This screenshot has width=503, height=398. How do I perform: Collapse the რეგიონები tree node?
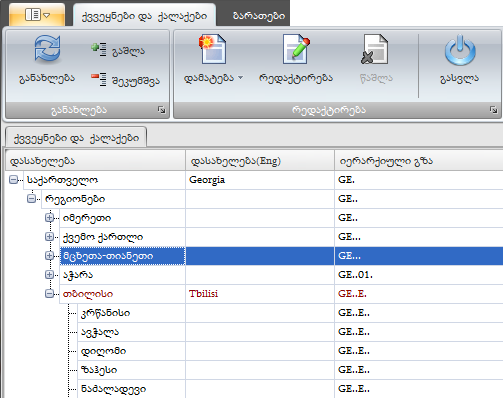[31, 199]
